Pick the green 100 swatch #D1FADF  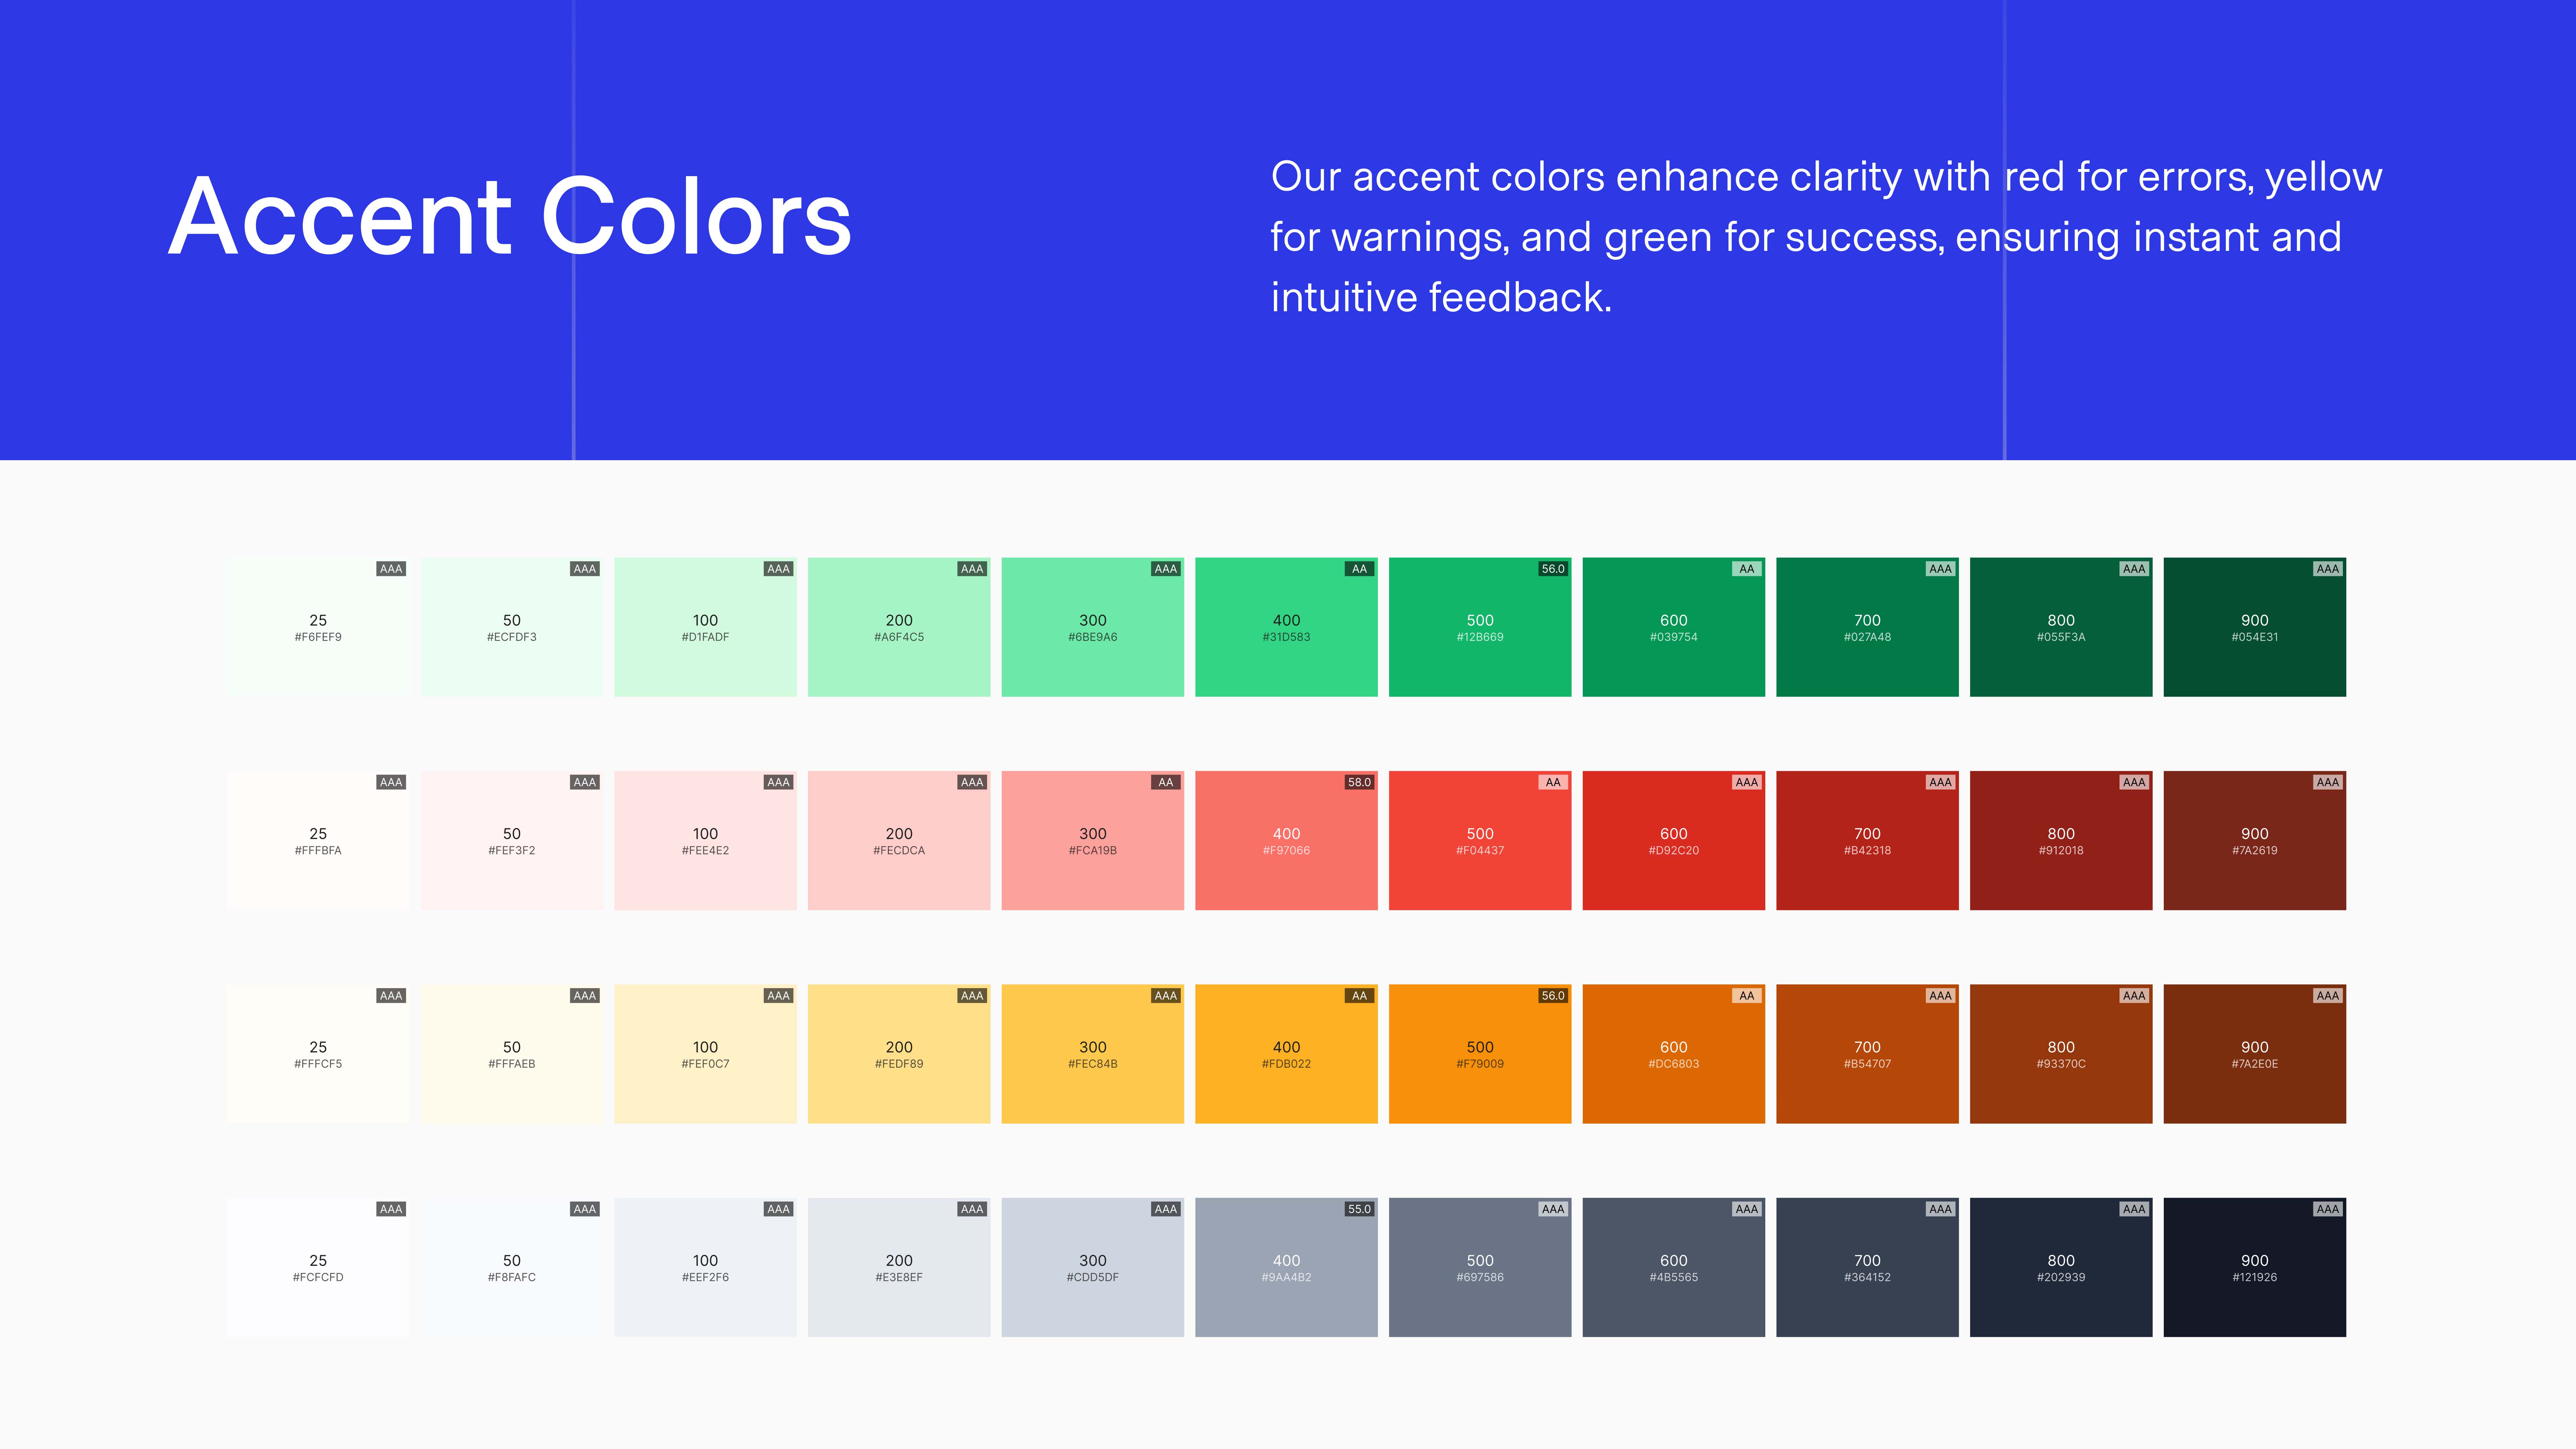pyautogui.click(x=705, y=627)
